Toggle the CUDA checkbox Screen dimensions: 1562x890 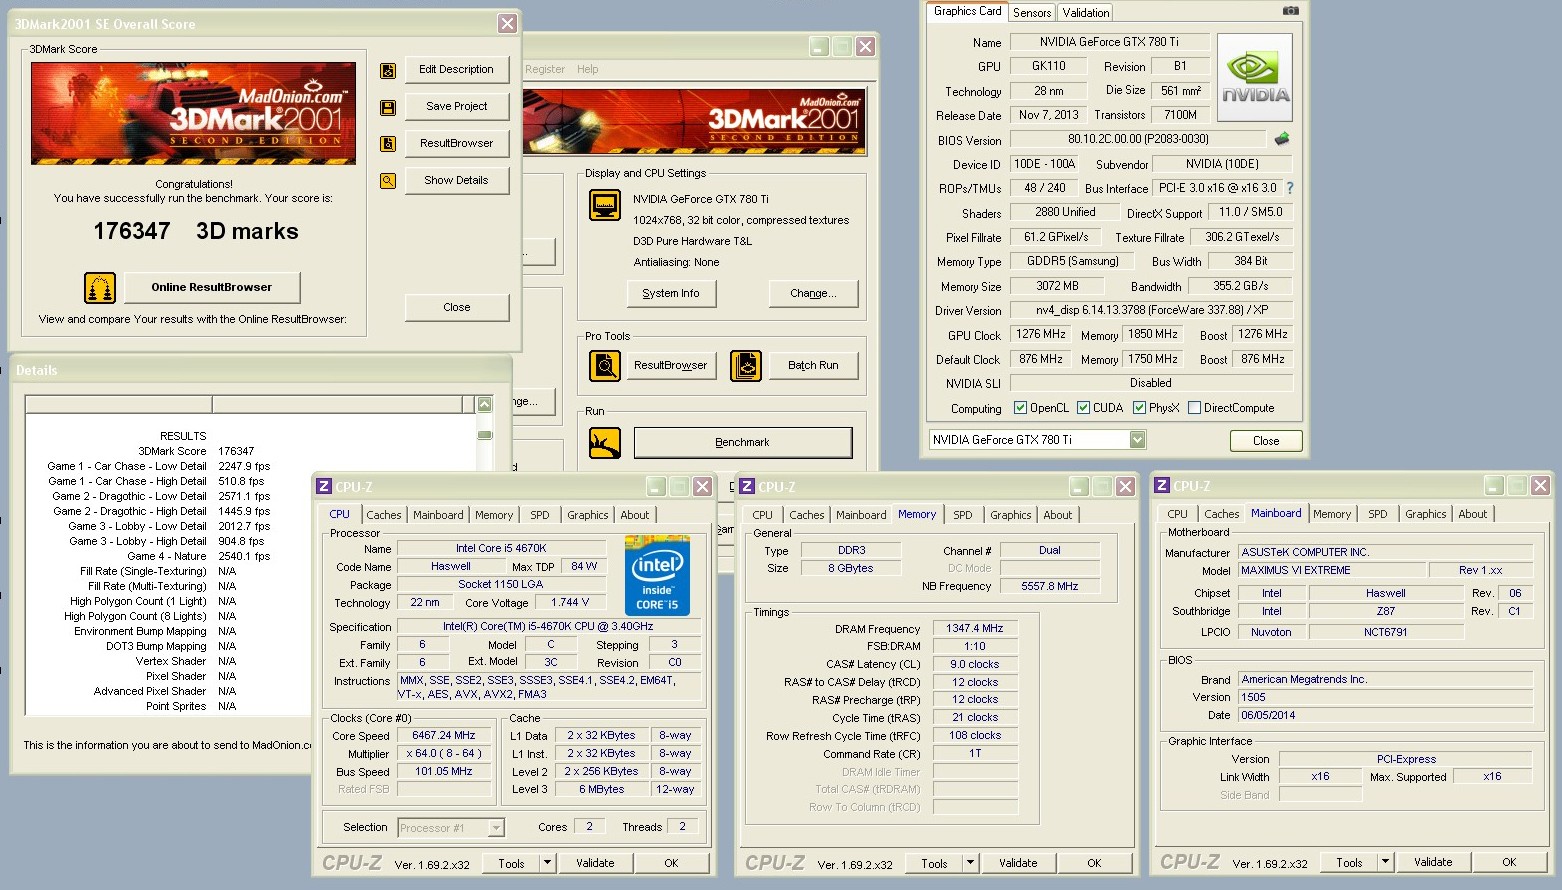pyautogui.click(x=1083, y=408)
